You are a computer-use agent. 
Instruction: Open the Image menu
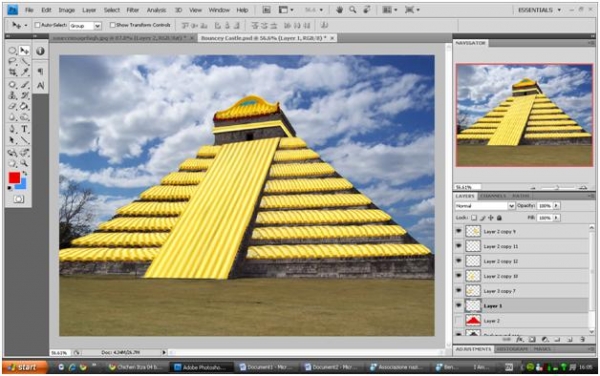tap(67, 10)
